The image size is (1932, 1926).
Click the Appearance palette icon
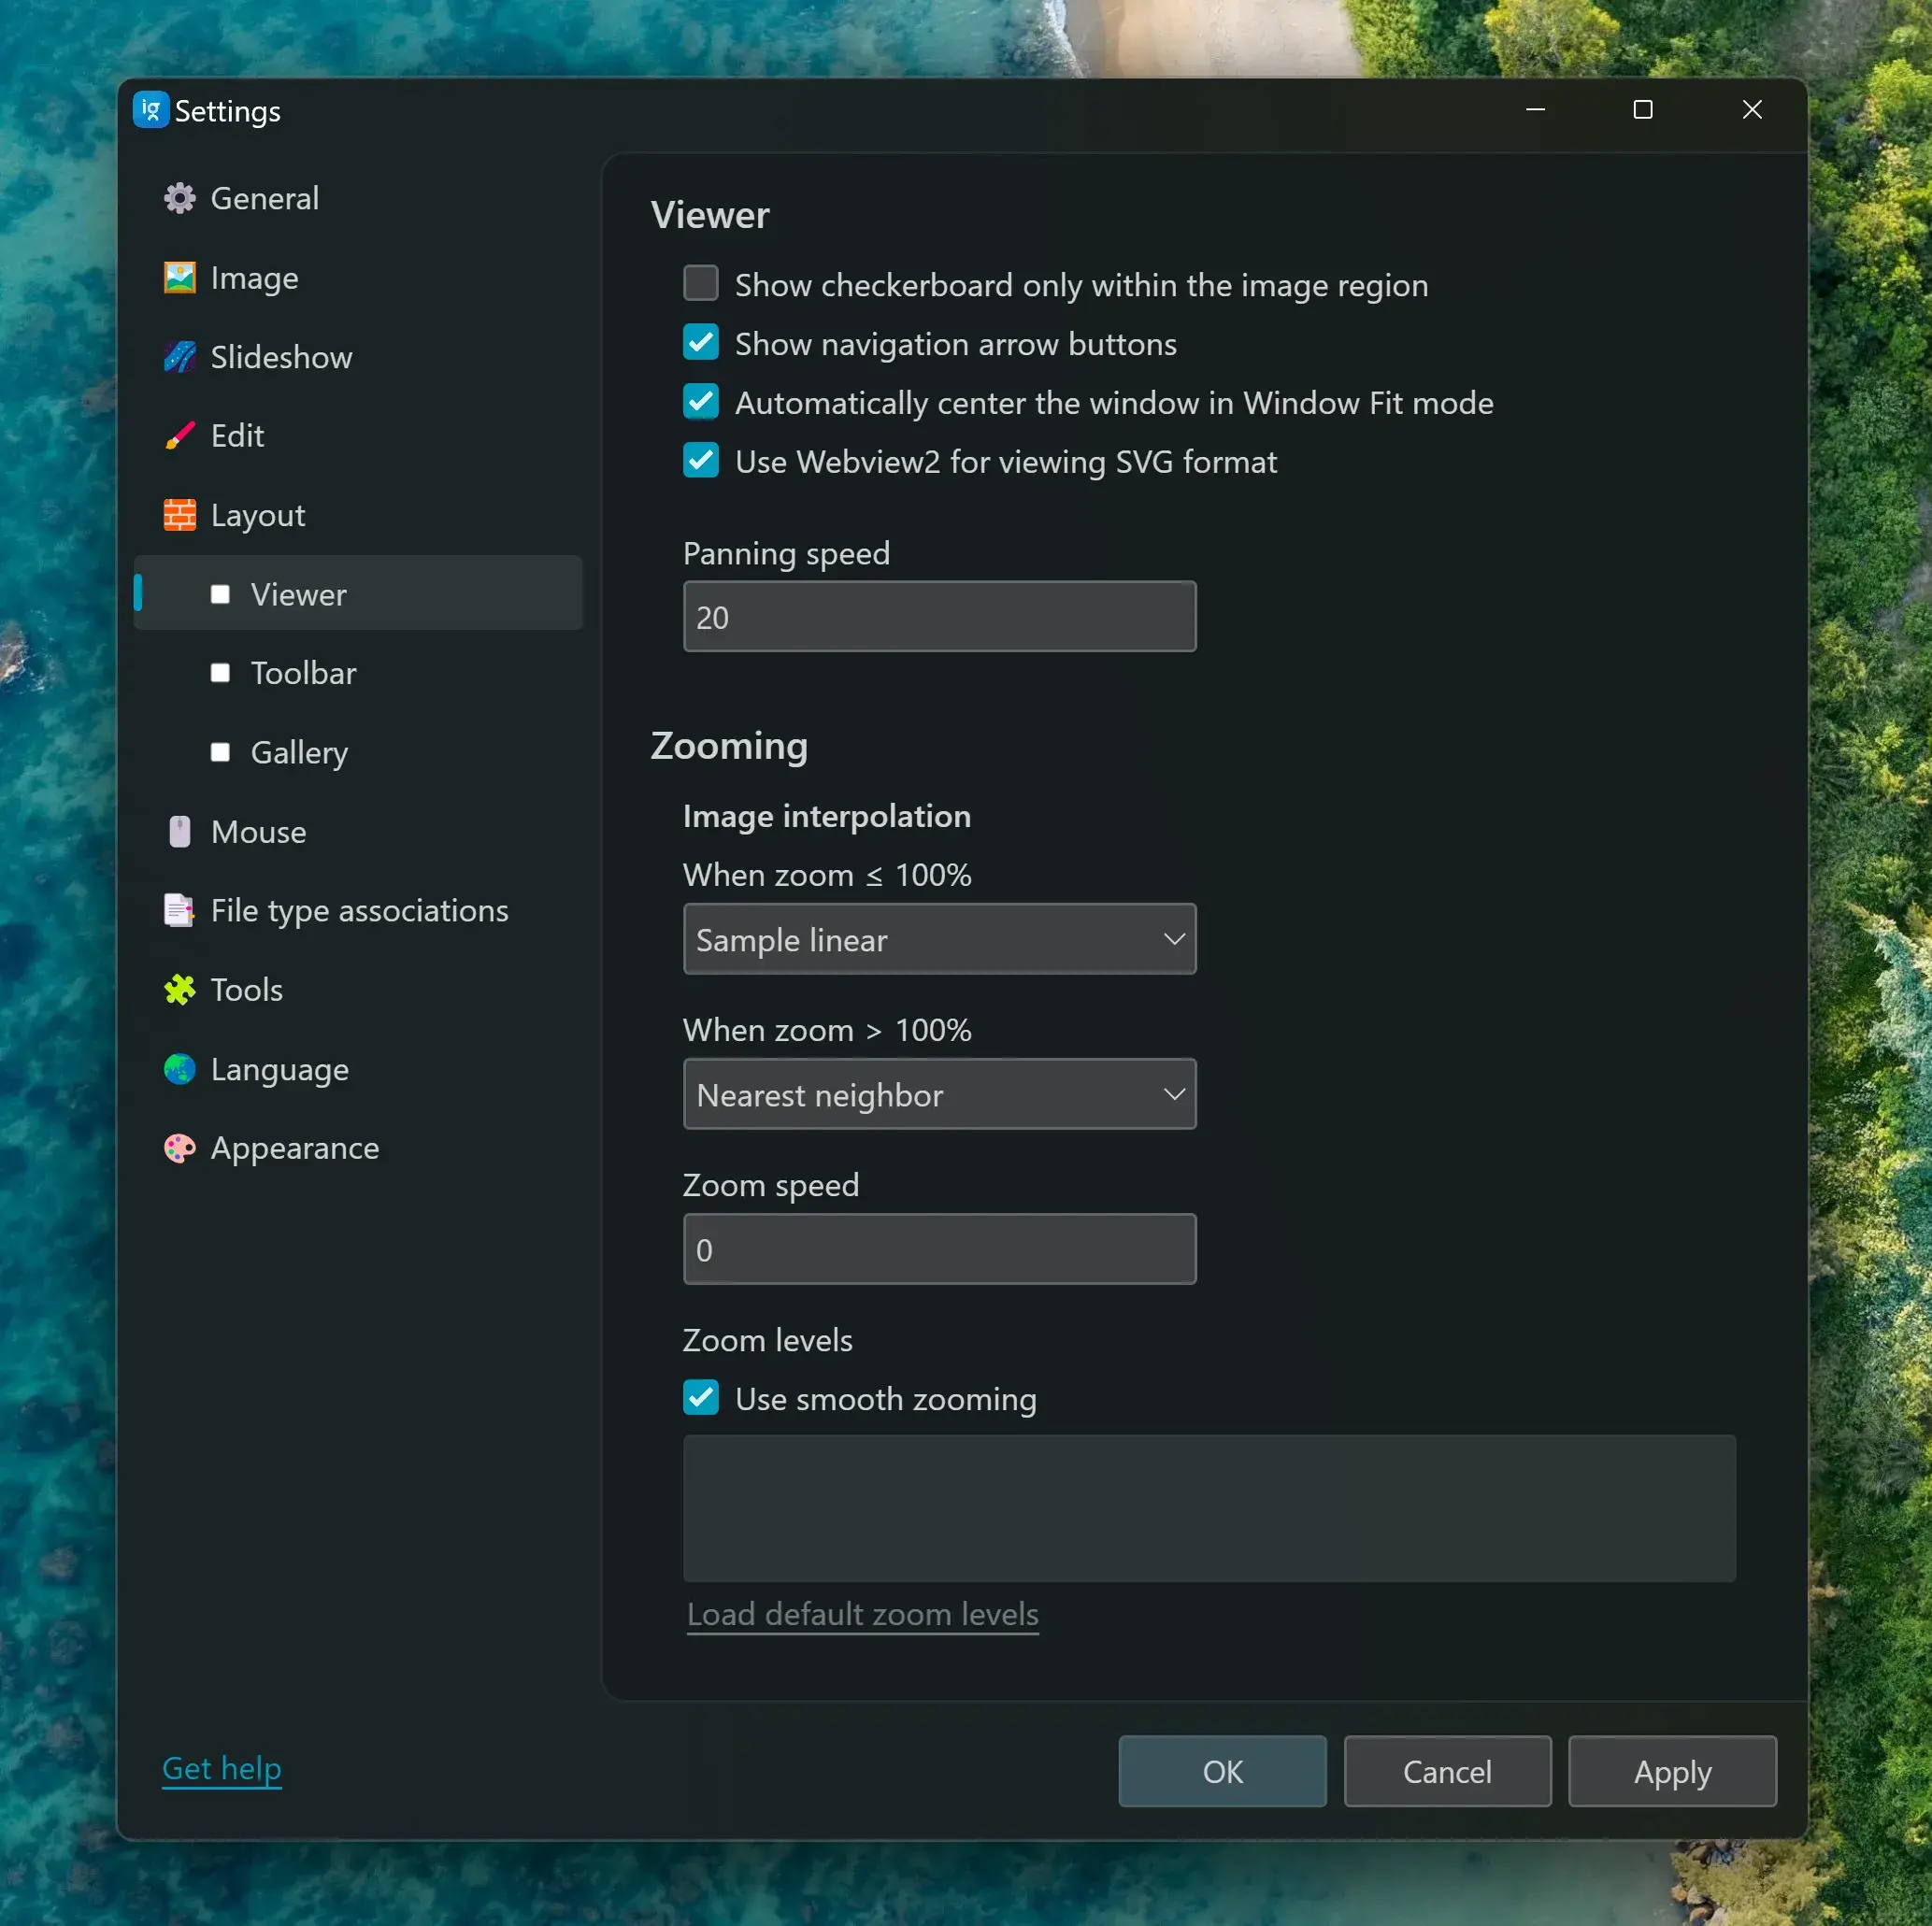[179, 1148]
